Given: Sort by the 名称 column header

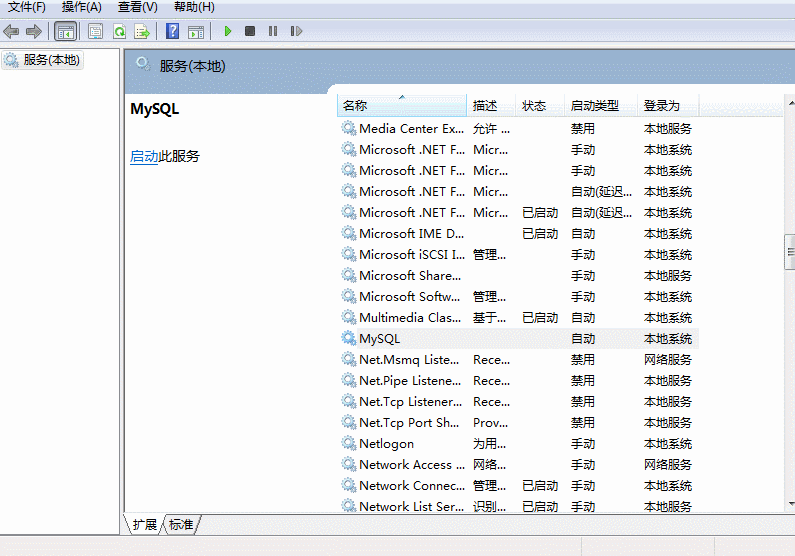Looking at the screenshot, I should pyautogui.click(x=402, y=106).
